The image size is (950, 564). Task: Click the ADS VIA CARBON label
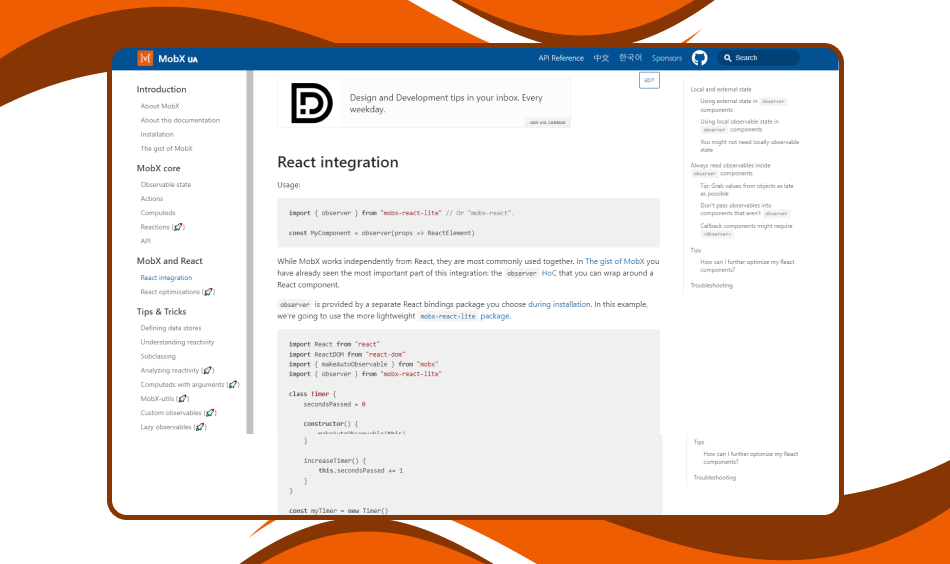click(548, 122)
